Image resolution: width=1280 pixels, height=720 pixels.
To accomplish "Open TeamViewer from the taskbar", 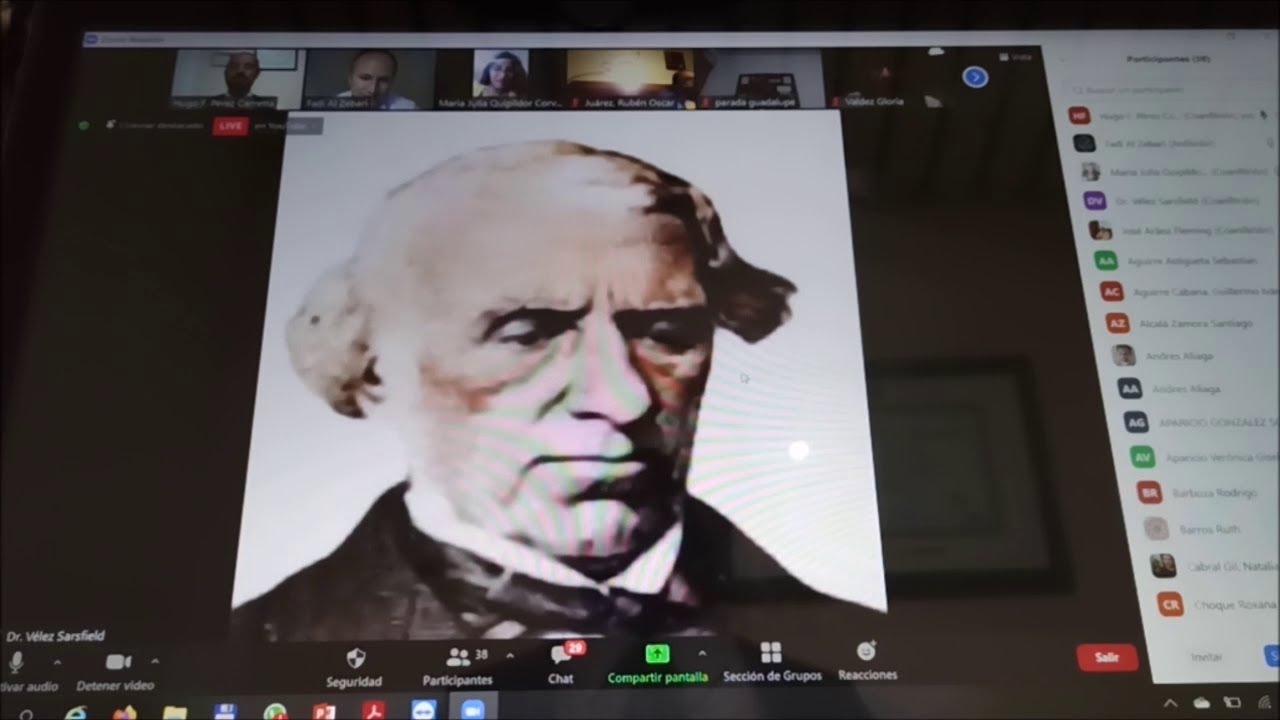I will [424, 710].
